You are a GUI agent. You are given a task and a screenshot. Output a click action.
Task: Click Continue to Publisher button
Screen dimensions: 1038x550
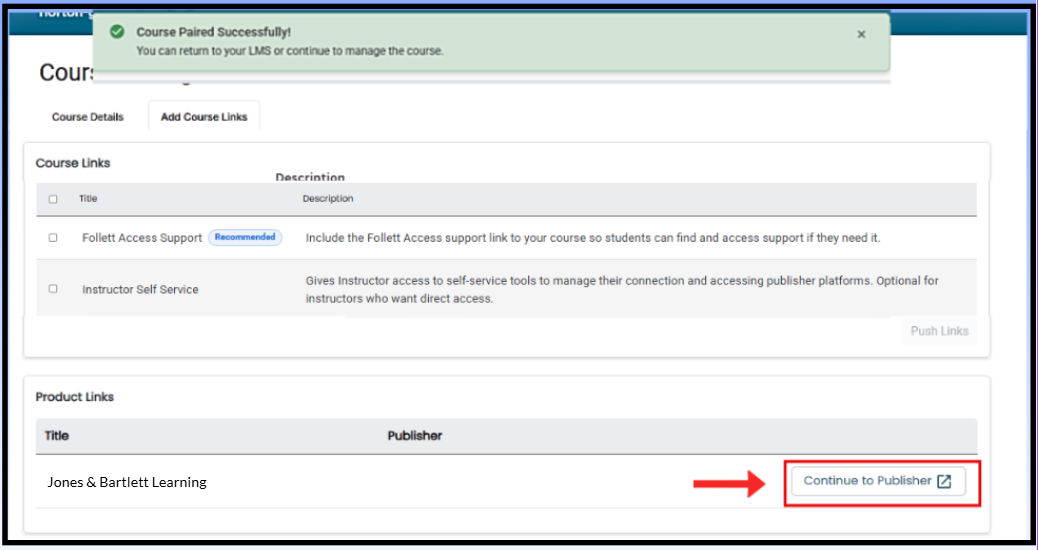point(878,481)
